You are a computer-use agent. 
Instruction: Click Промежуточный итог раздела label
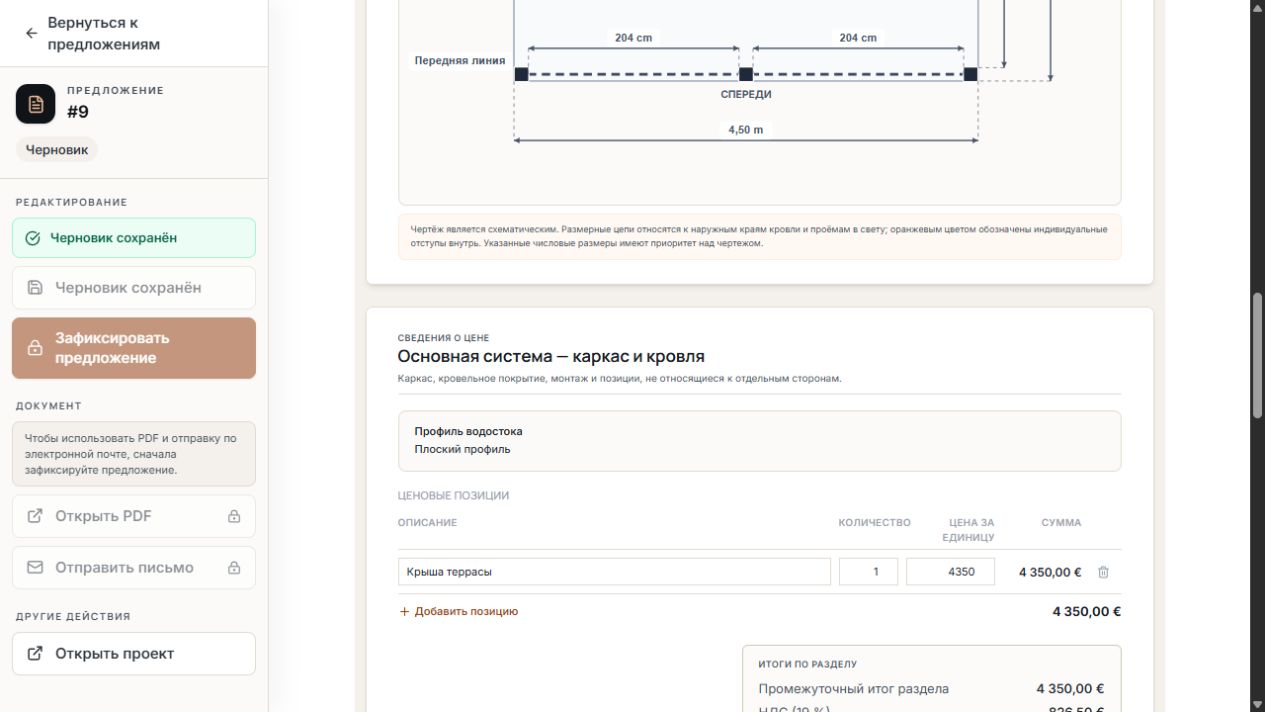tap(853, 688)
